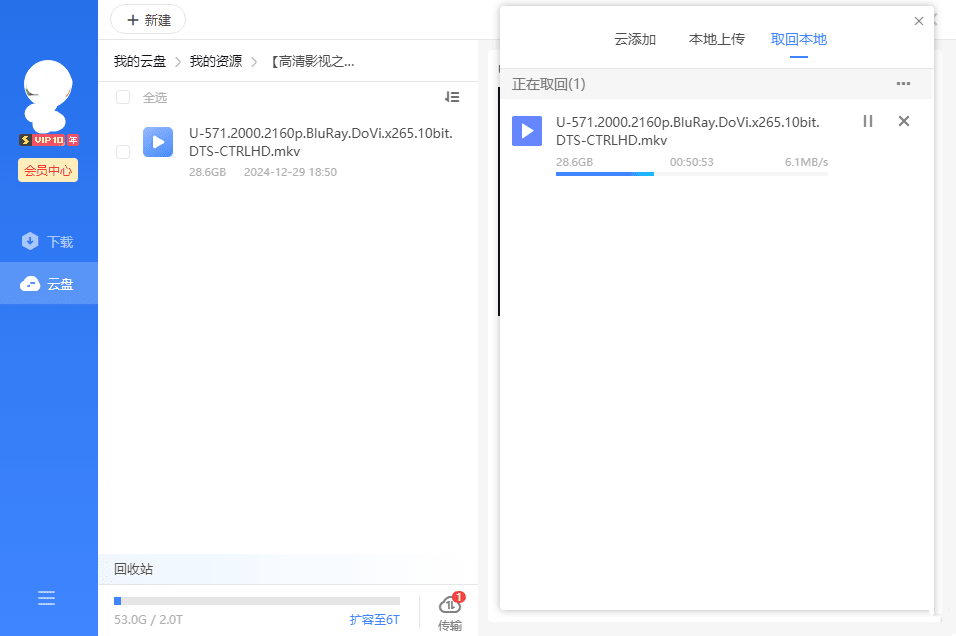The height and width of the screenshot is (636, 956).
Task: Switch to the 云添加 tab
Action: [x=635, y=40]
